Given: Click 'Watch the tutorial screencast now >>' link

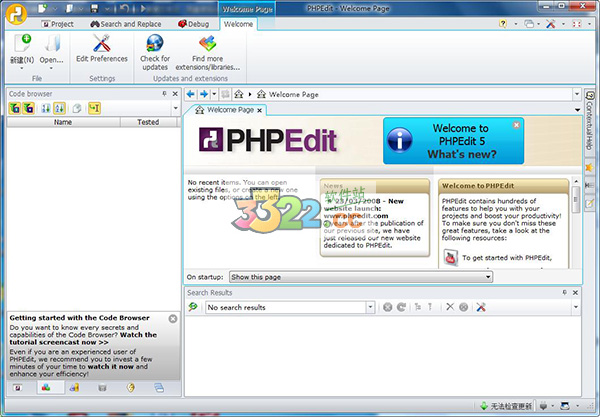Looking at the screenshot, I should (83, 338).
